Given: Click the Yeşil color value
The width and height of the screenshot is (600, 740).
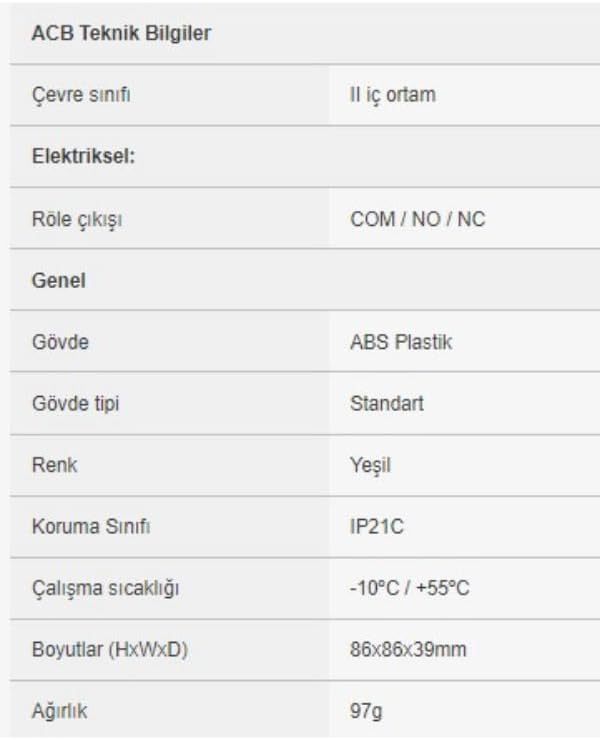Looking at the screenshot, I should coord(371,465).
